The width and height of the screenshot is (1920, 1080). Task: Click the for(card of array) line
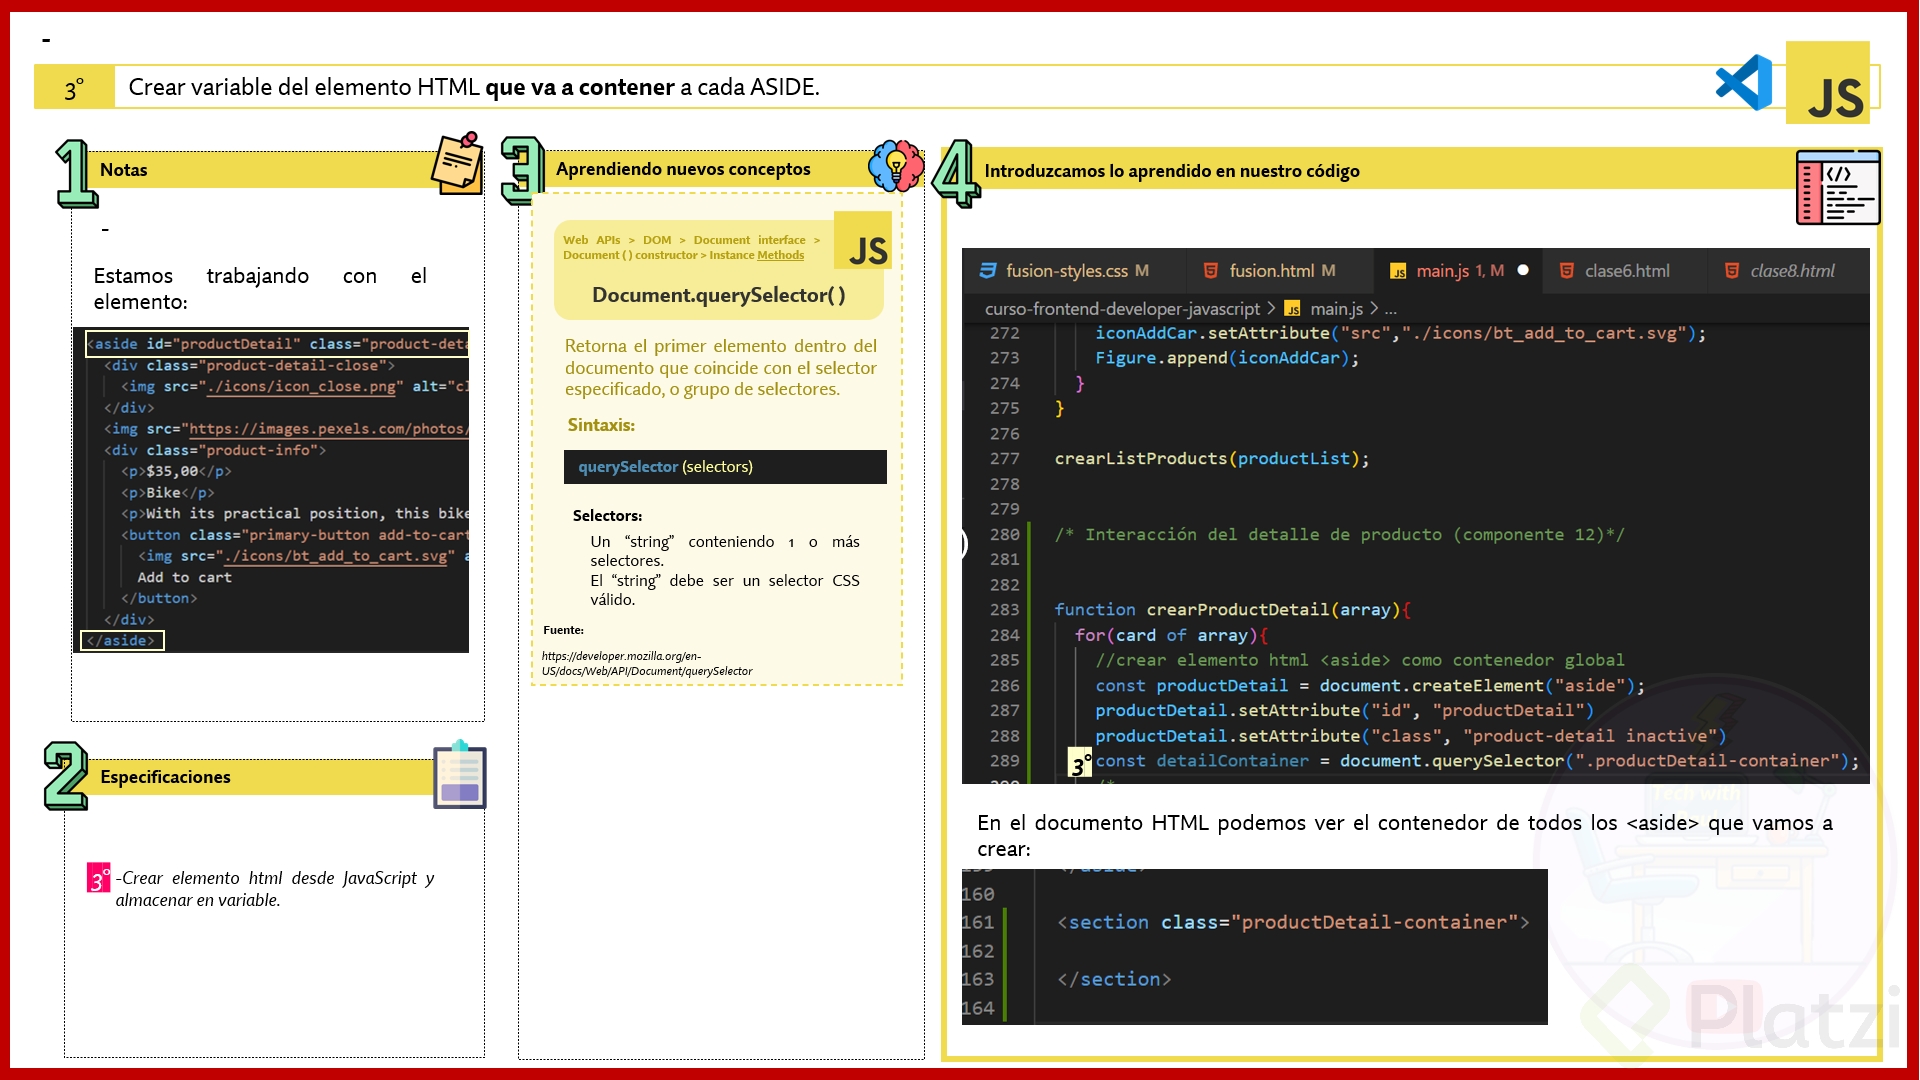point(1171,635)
